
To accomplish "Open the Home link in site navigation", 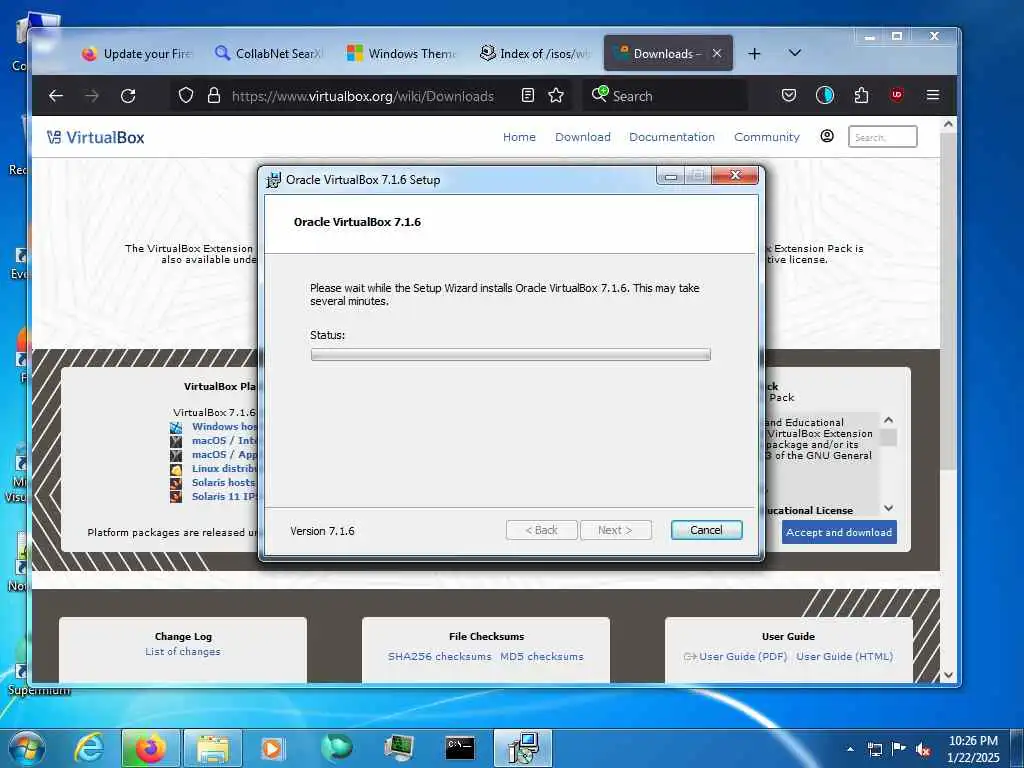I will coord(519,137).
